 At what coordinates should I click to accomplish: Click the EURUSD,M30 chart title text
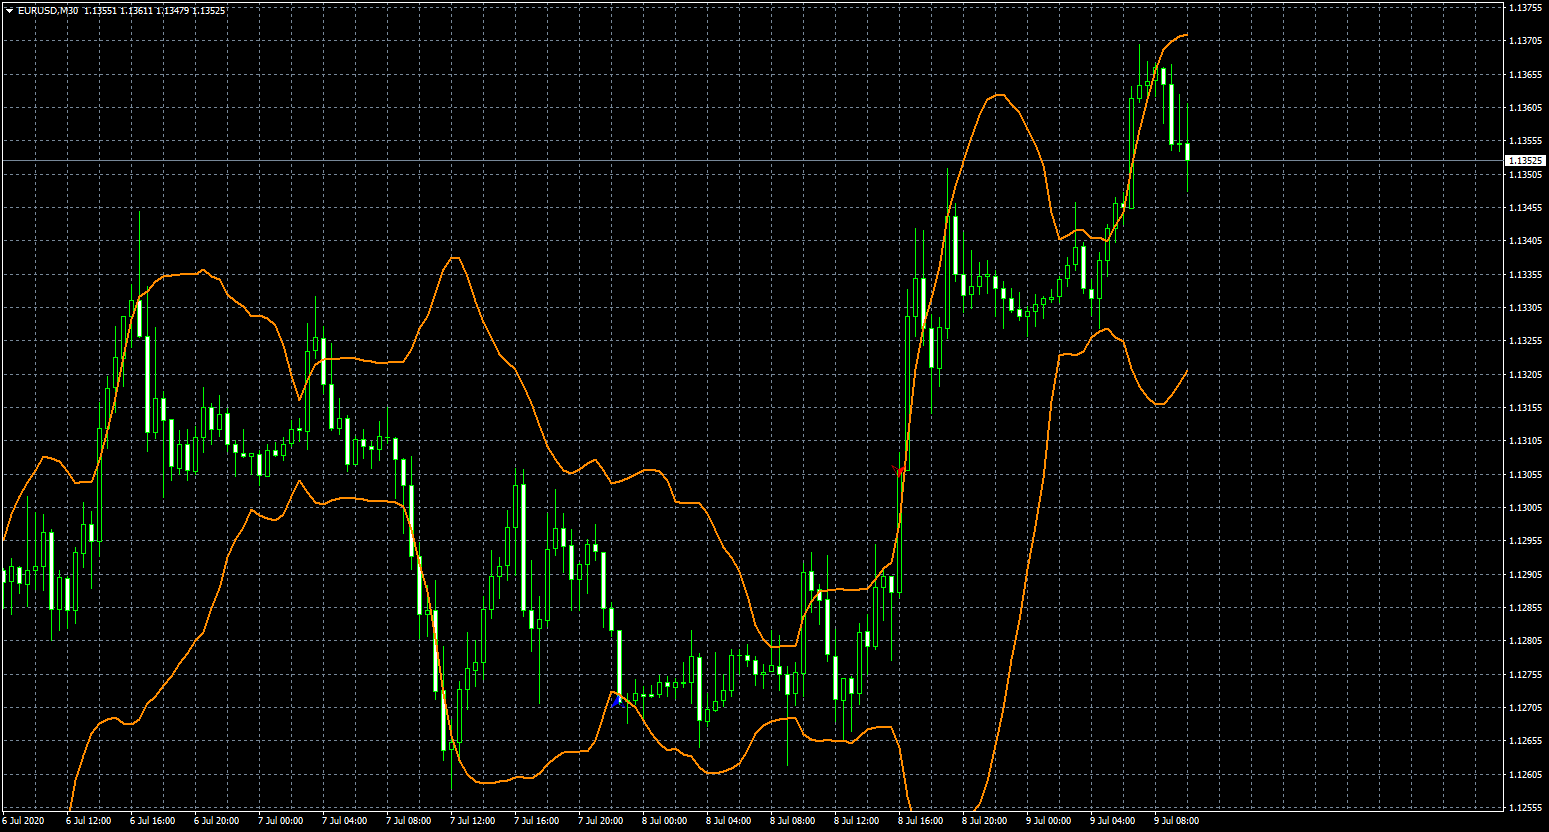(48, 11)
